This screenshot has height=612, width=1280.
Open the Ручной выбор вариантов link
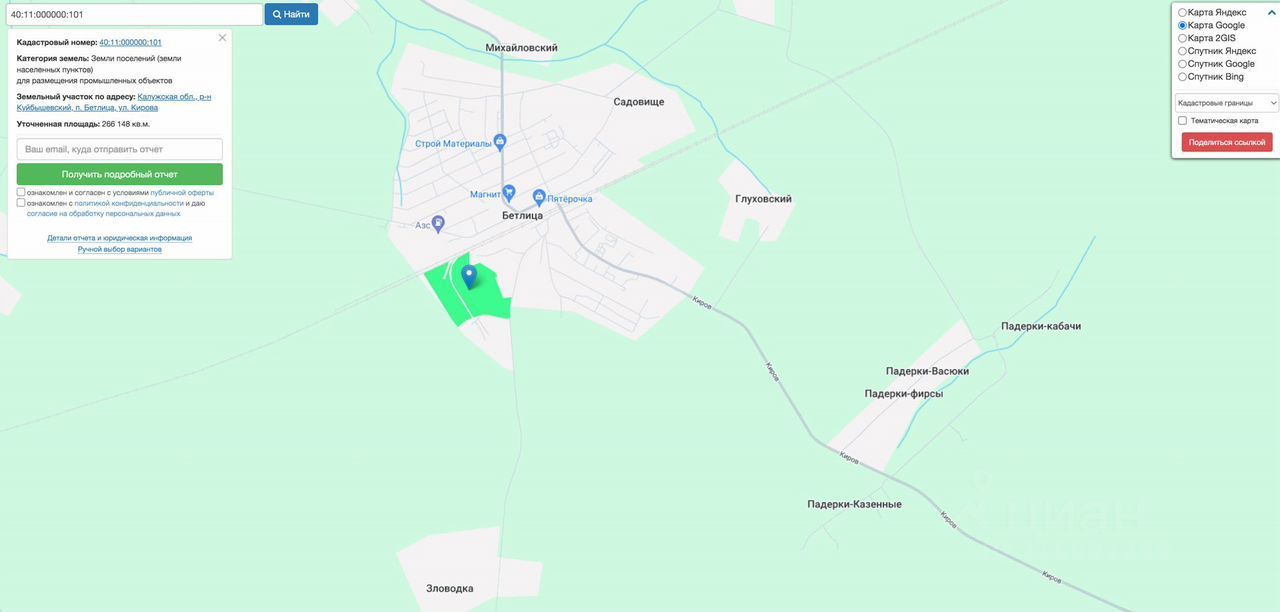tap(120, 249)
